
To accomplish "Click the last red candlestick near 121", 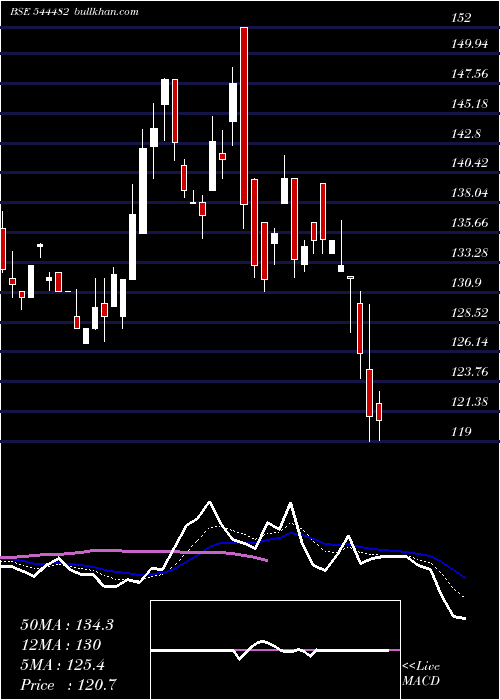I will [x=379, y=412].
